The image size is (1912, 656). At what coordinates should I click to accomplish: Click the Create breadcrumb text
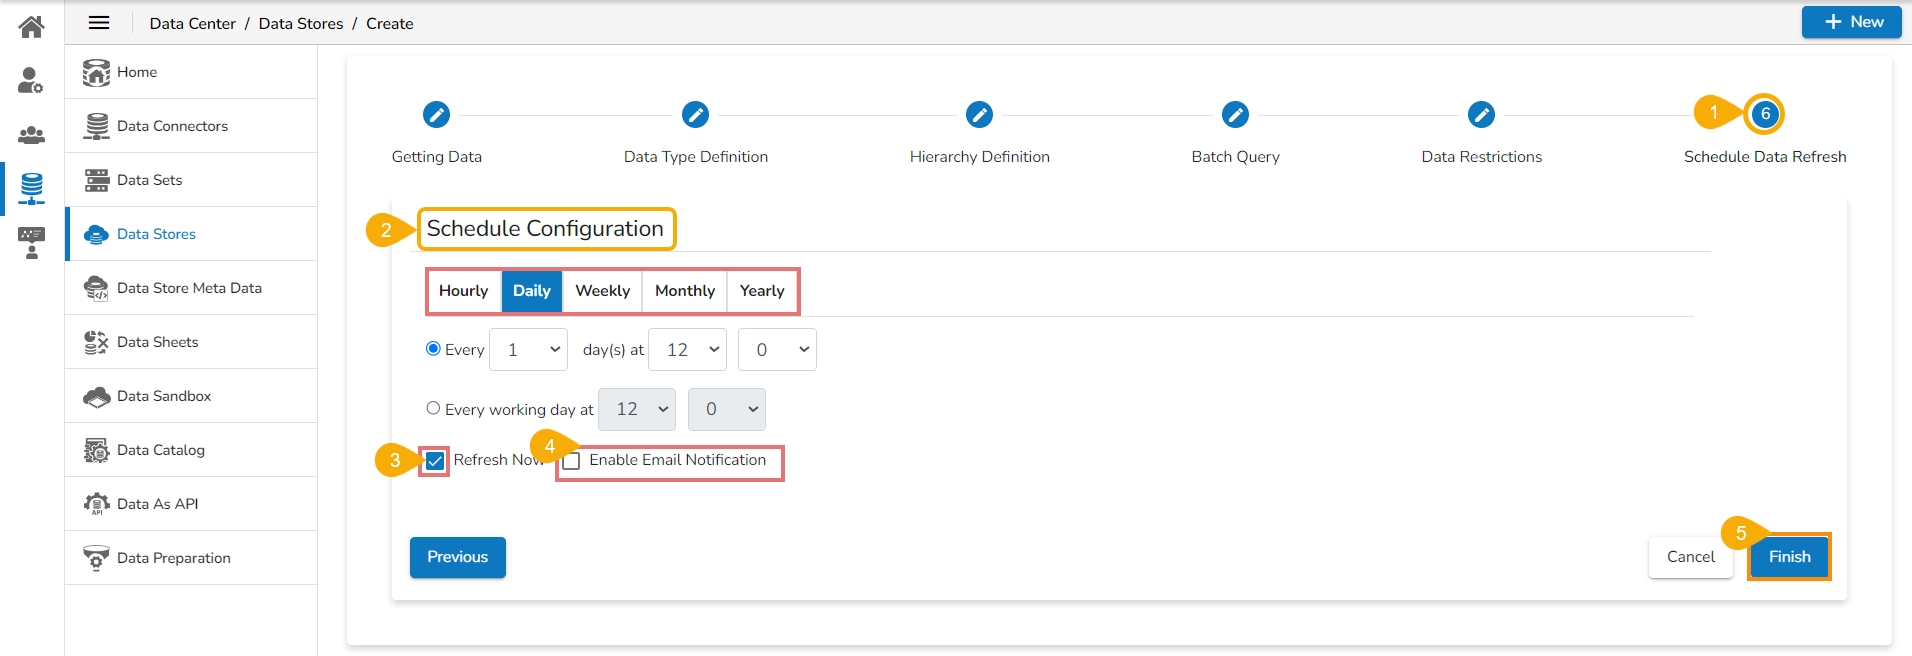pyautogui.click(x=390, y=23)
